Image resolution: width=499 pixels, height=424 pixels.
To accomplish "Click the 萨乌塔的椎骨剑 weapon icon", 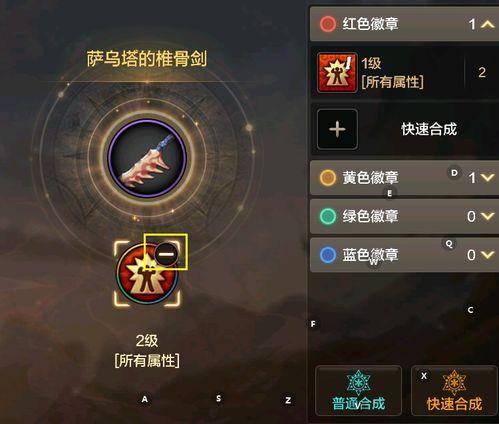I will [x=147, y=159].
